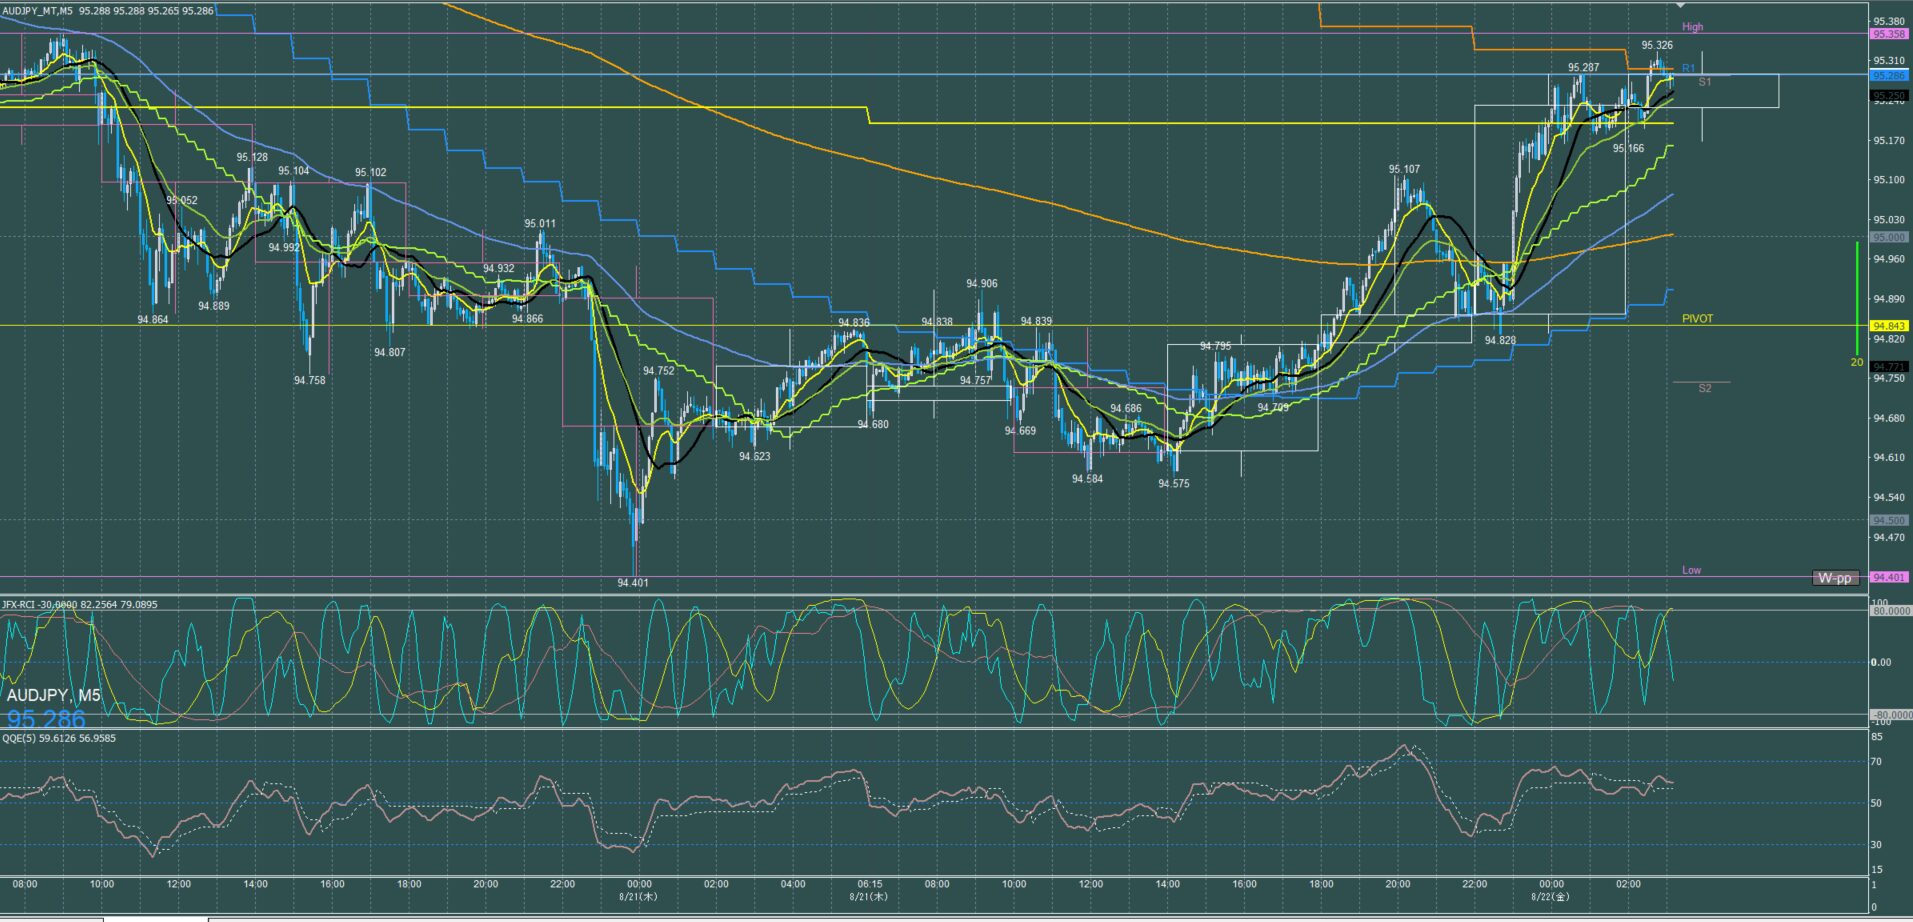Screen dimensions: 1913x922
Task: Click the pink 94.401 Low price tag
Action: click(1889, 577)
